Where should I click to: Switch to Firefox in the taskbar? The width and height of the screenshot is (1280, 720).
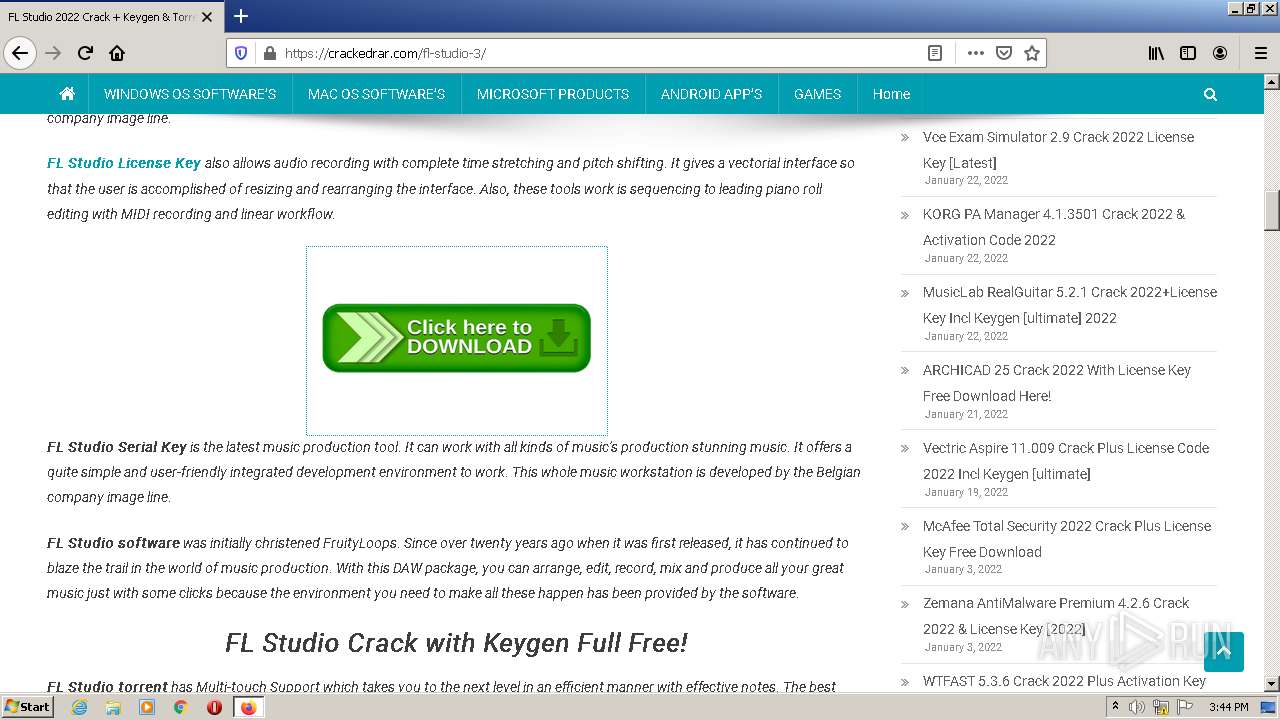[248, 707]
